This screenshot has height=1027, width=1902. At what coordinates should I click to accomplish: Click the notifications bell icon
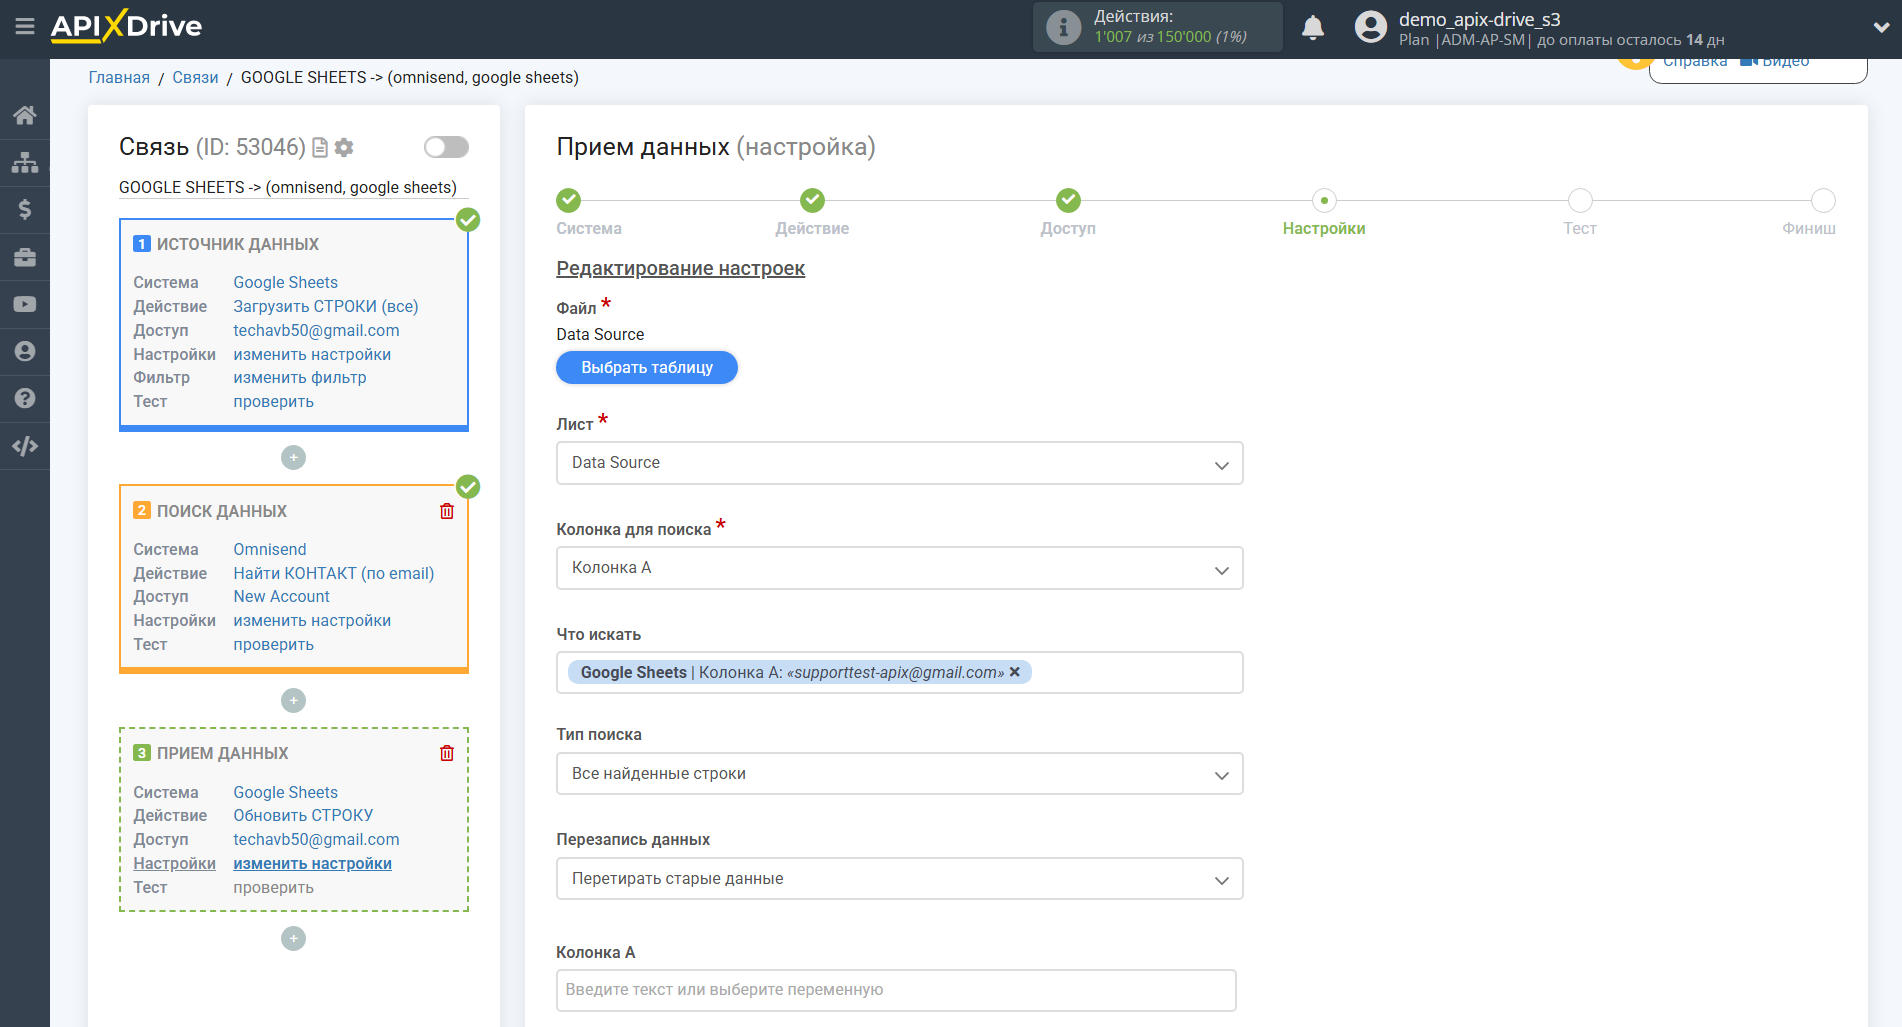pos(1312,28)
